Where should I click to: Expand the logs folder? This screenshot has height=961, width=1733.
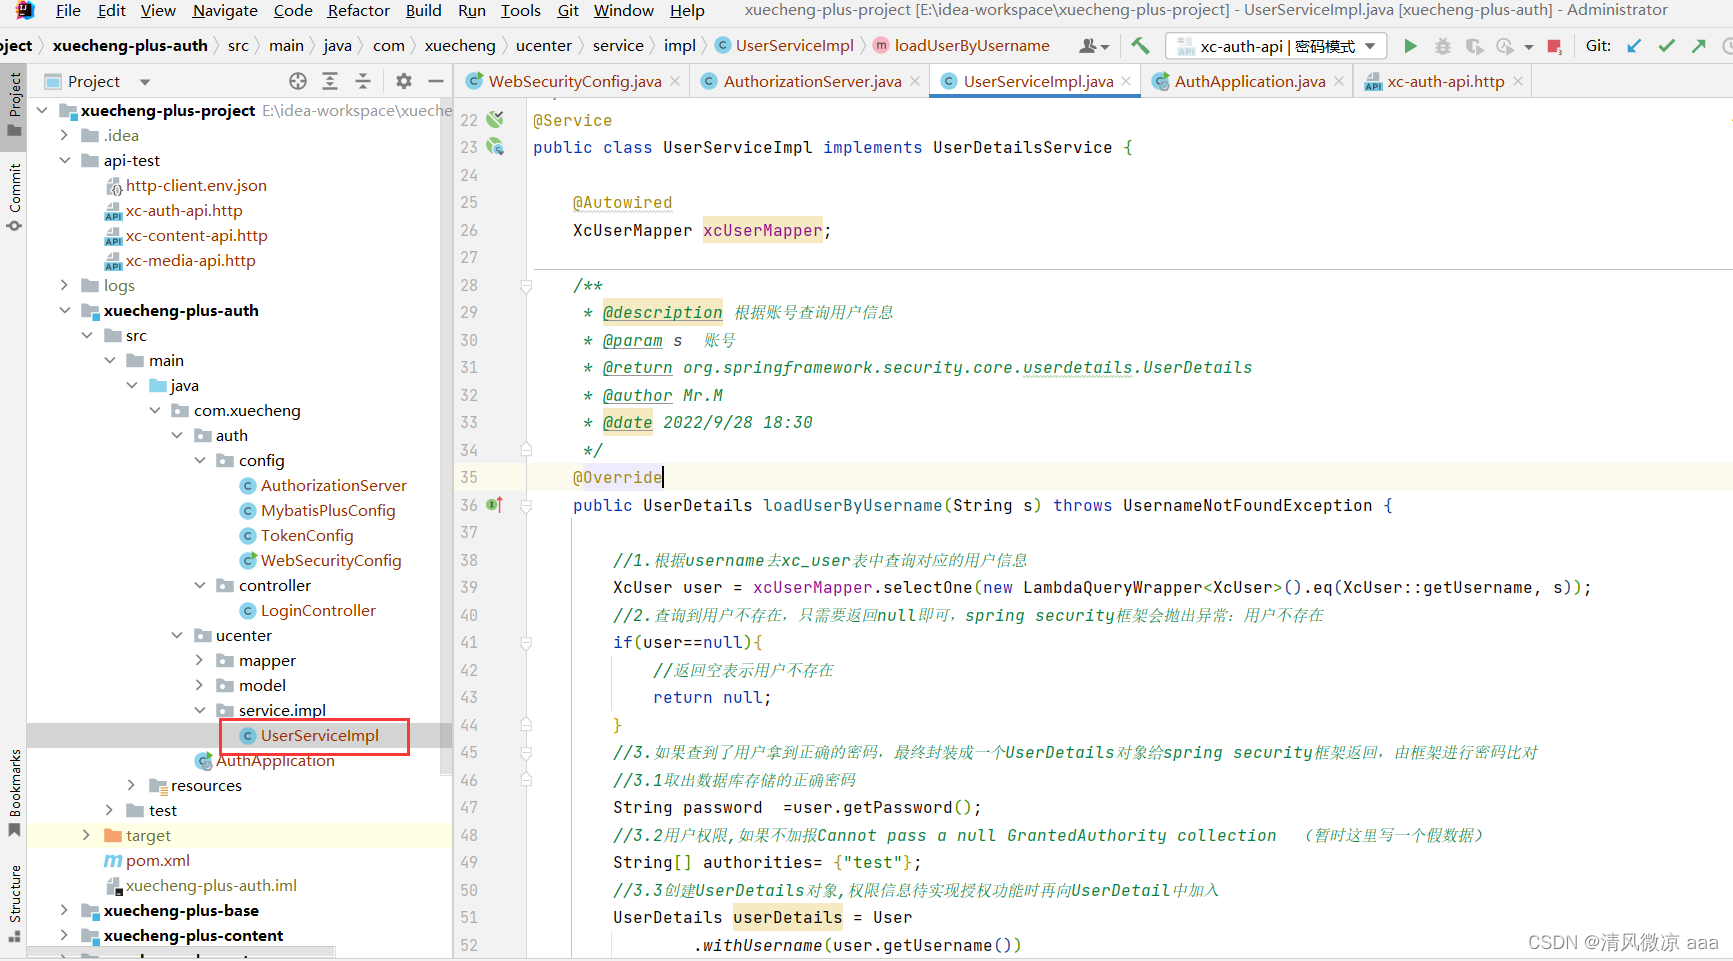pyautogui.click(x=65, y=285)
